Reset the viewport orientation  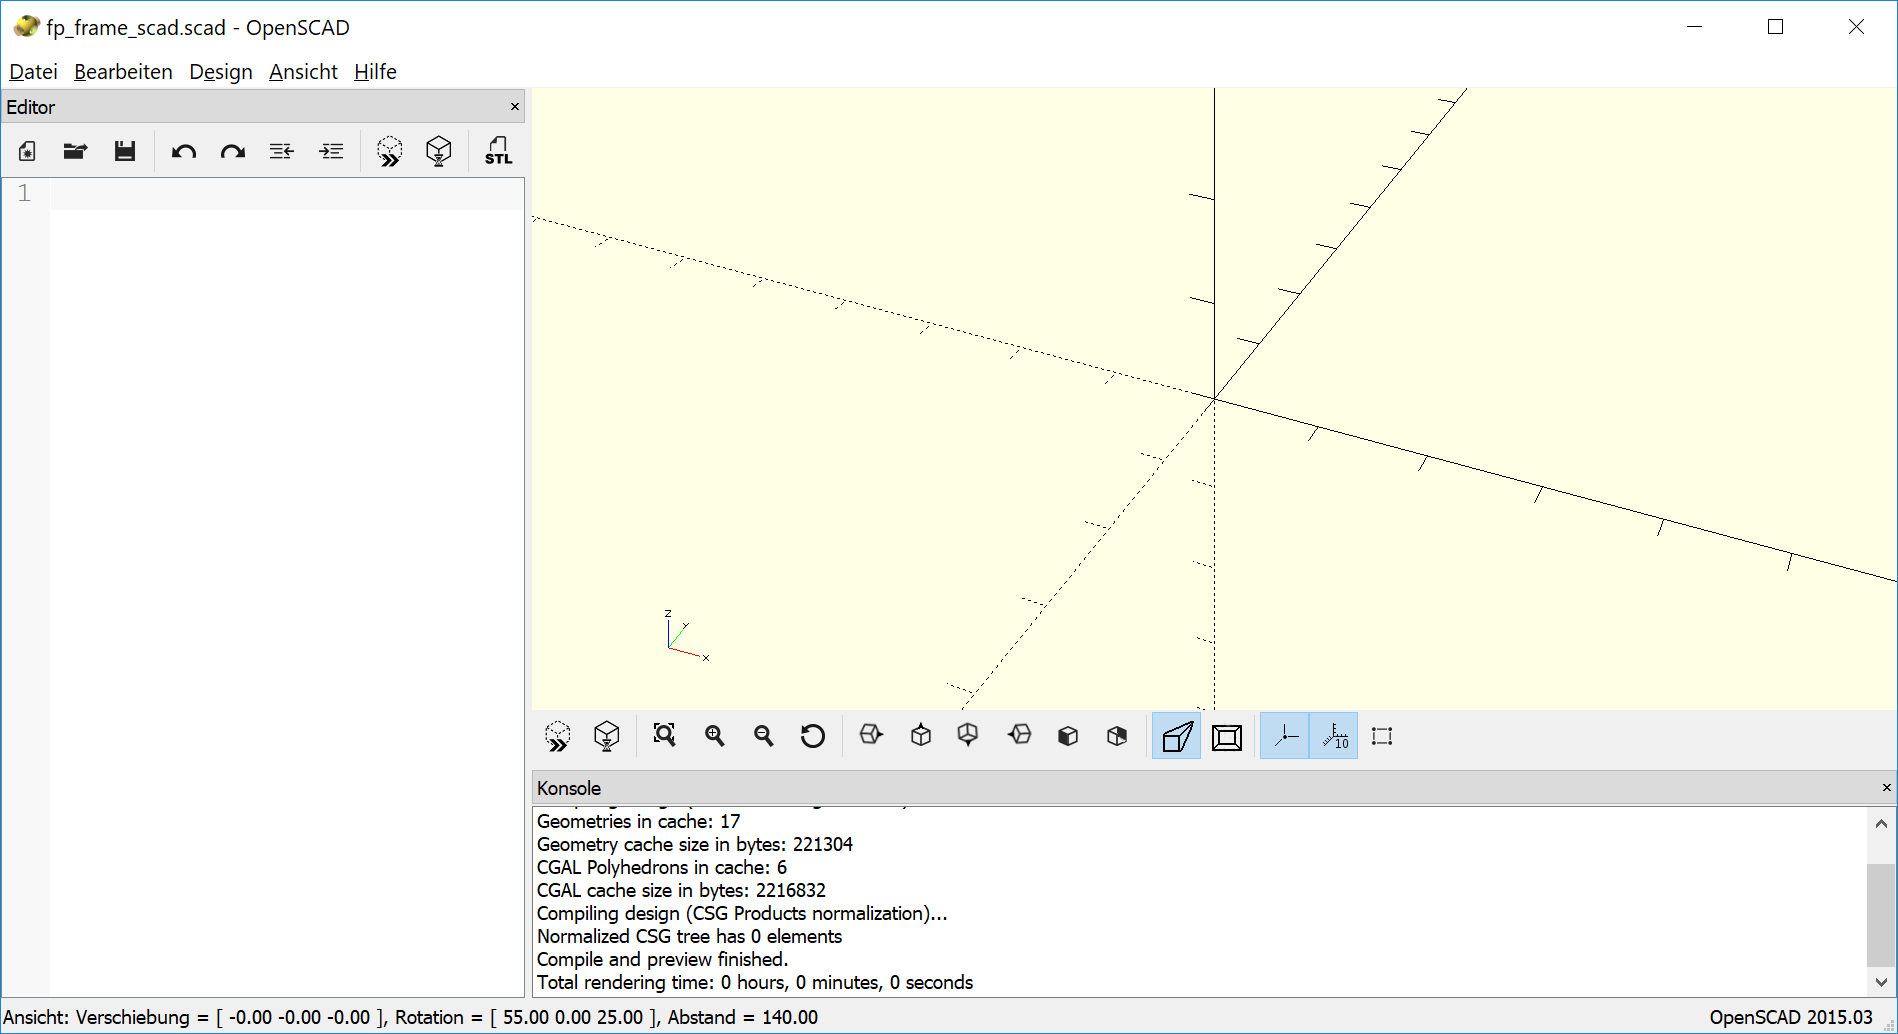pyautogui.click(x=814, y=735)
